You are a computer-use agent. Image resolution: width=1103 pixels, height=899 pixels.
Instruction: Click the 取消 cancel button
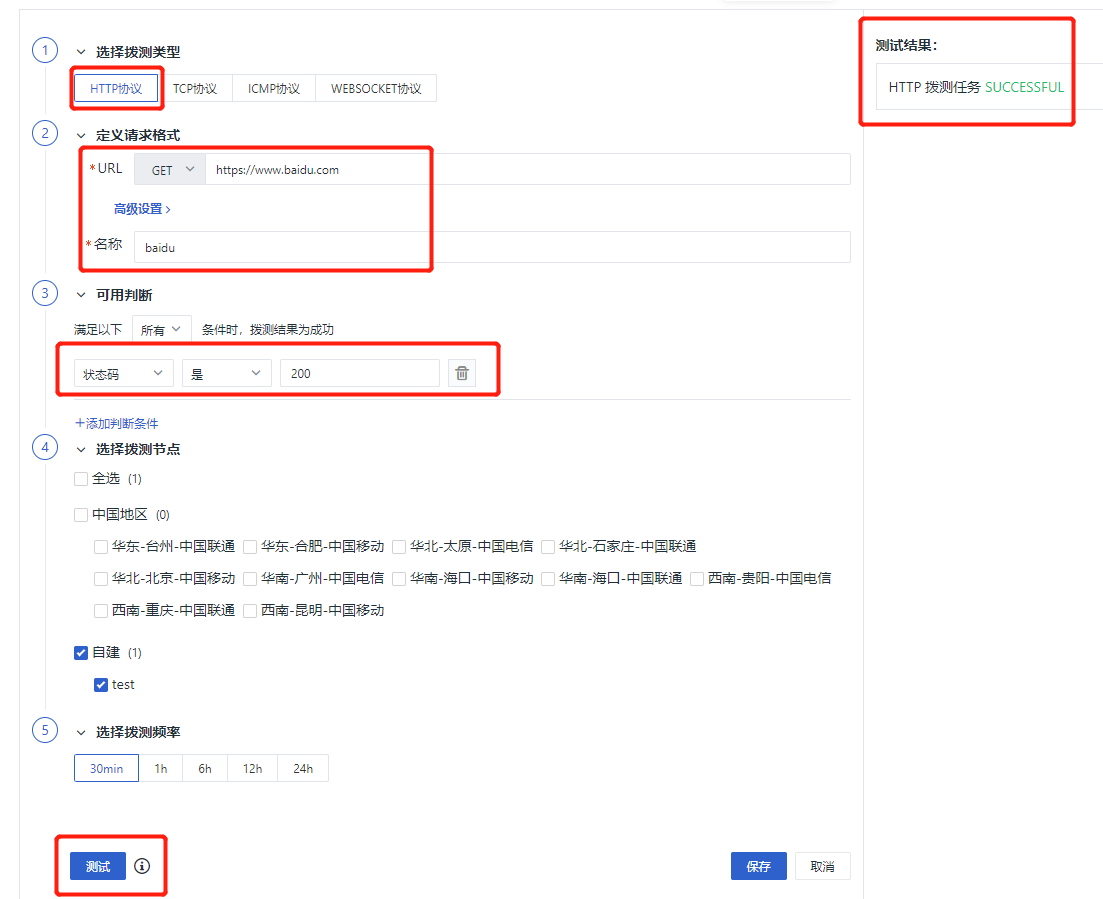(822, 866)
